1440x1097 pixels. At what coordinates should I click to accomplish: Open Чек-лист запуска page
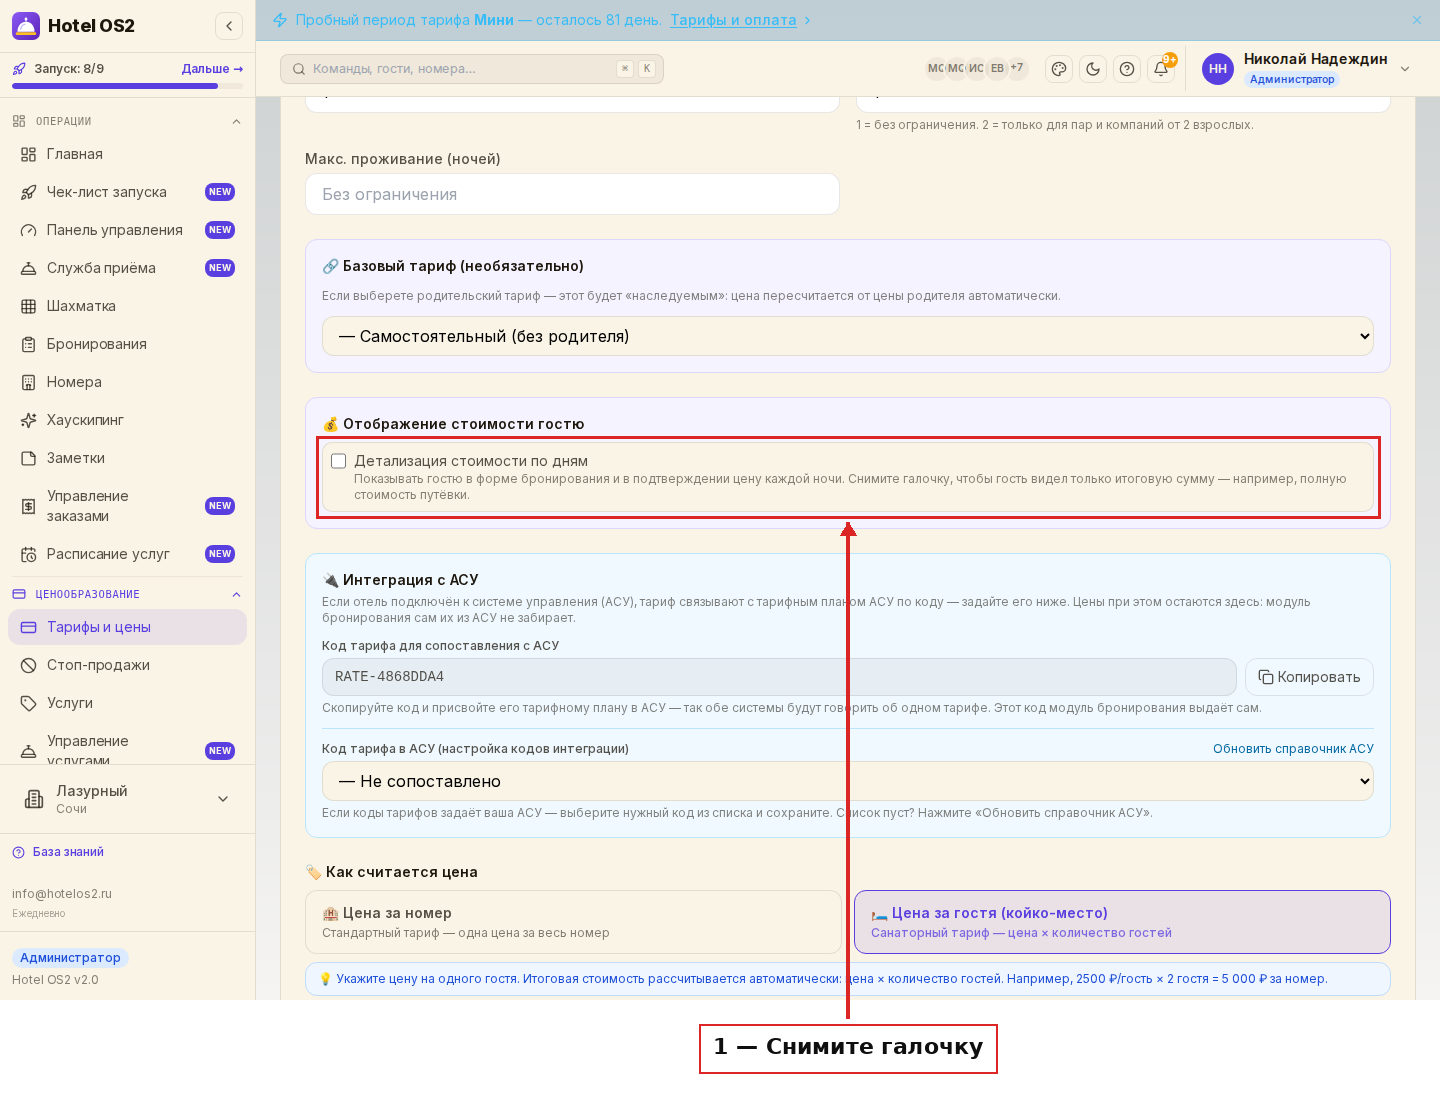(x=127, y=192)
